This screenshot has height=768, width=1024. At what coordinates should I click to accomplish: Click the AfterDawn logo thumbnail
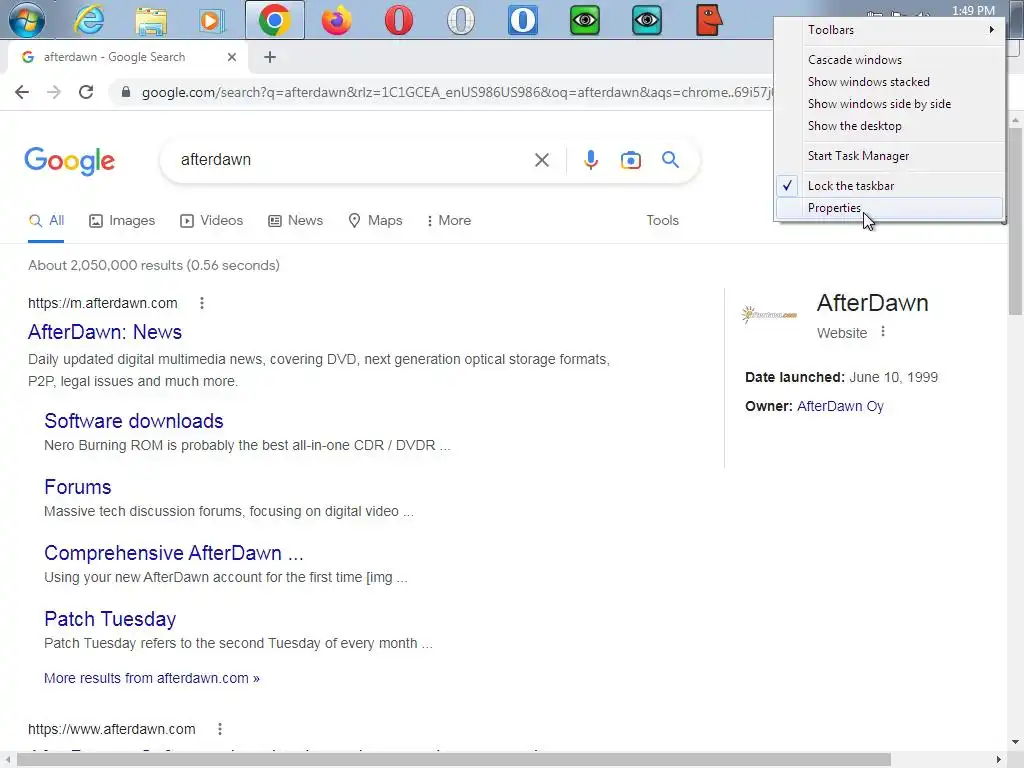pyautogui.click(x=769, y=315)
